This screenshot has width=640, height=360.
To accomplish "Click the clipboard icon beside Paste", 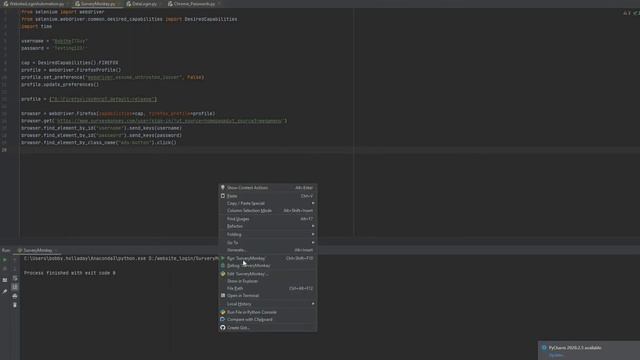I will (x=223, y=196).
